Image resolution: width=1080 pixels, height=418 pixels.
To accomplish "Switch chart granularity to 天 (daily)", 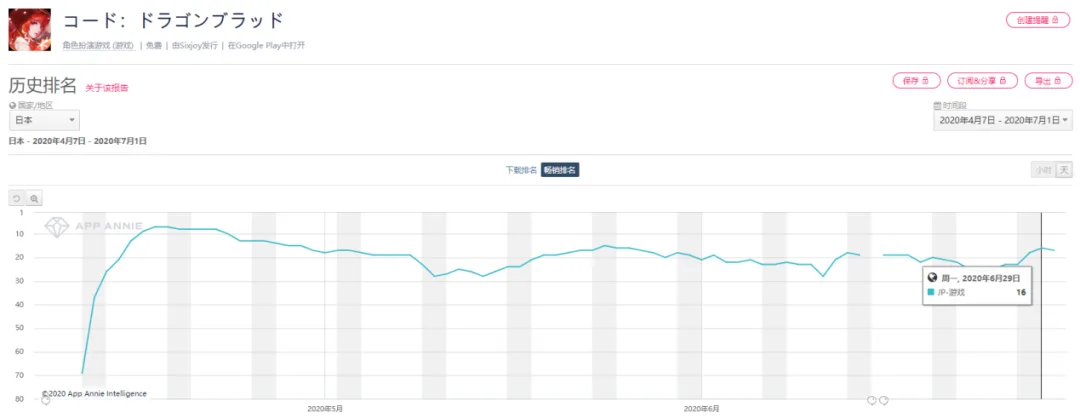I will click(1064, 170).
